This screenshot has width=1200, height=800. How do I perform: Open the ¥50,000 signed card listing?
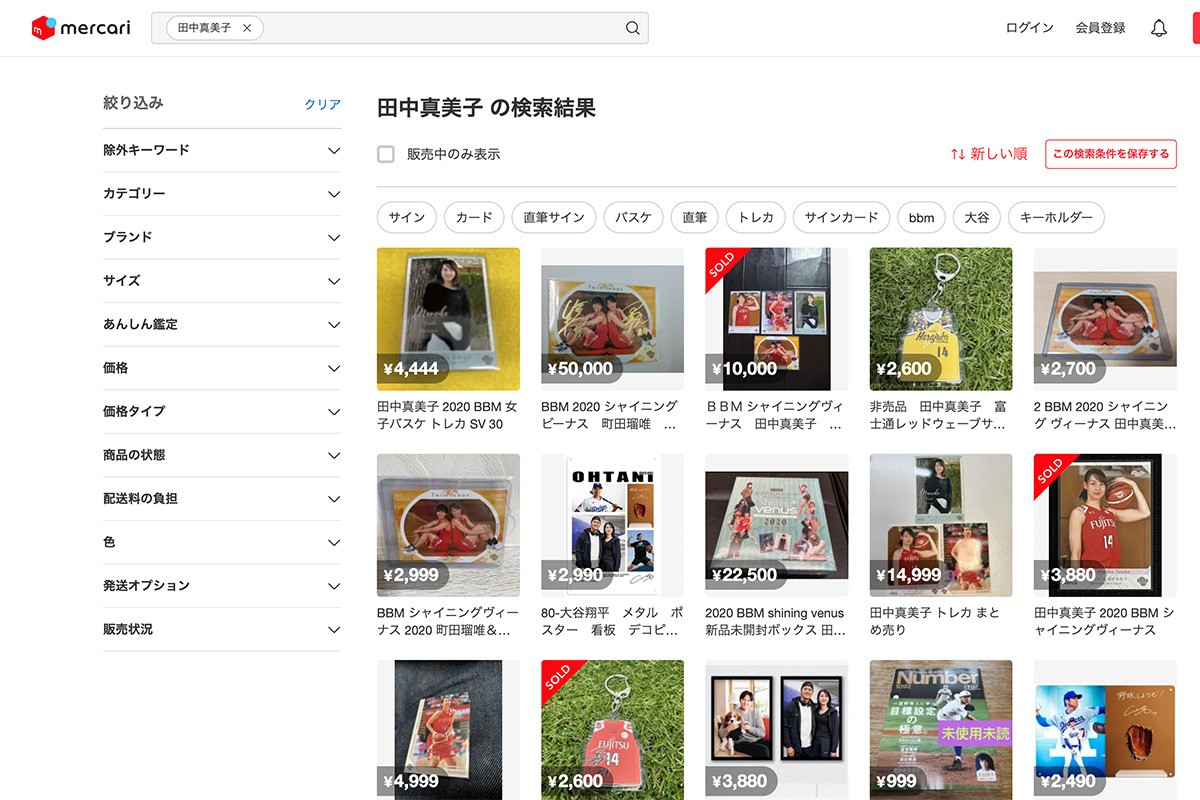point(612,319)
